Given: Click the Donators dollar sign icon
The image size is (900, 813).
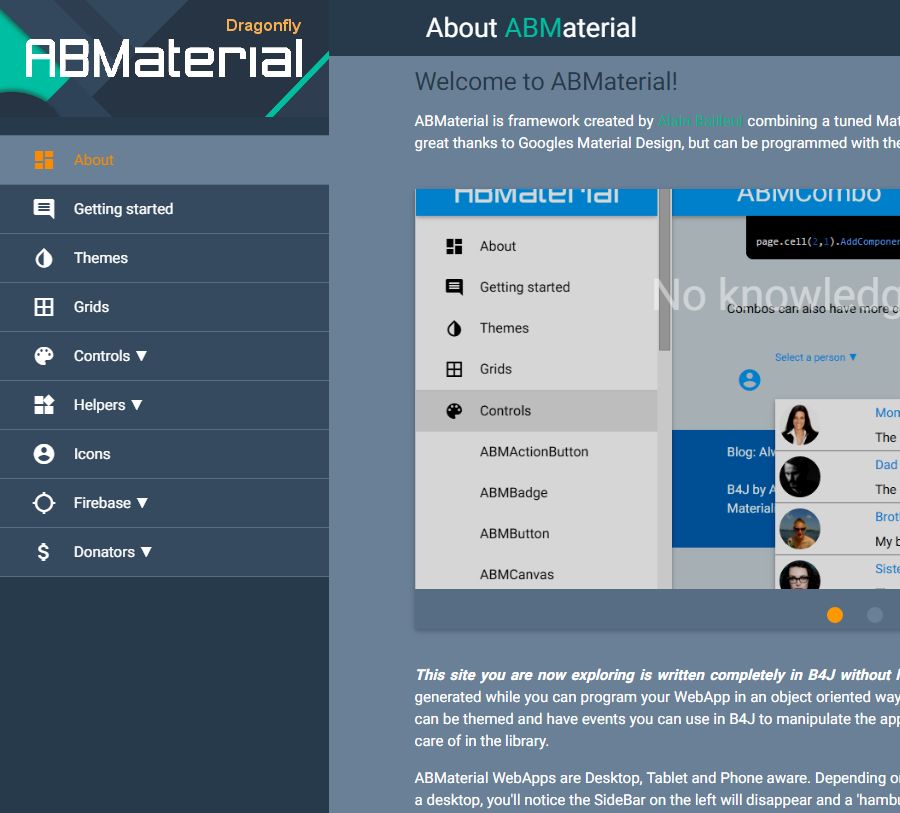Looking at the screenshot, I should coord(44,552).
